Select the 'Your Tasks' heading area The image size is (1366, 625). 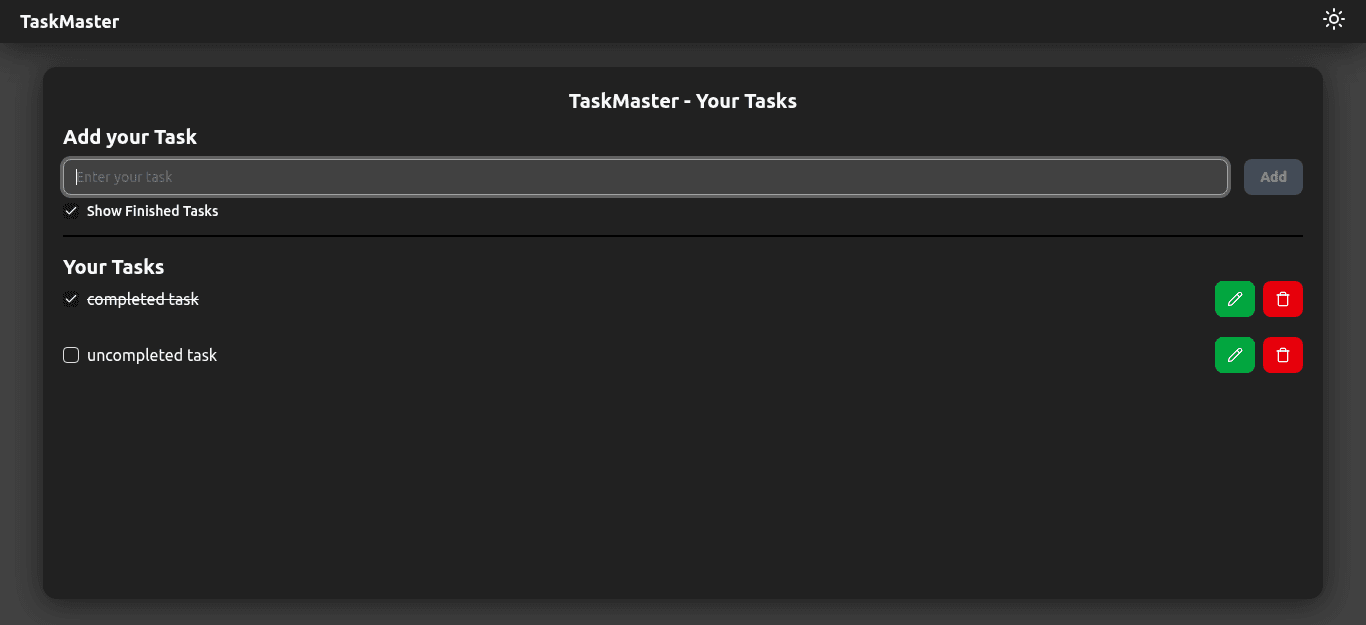coord(113,267)
